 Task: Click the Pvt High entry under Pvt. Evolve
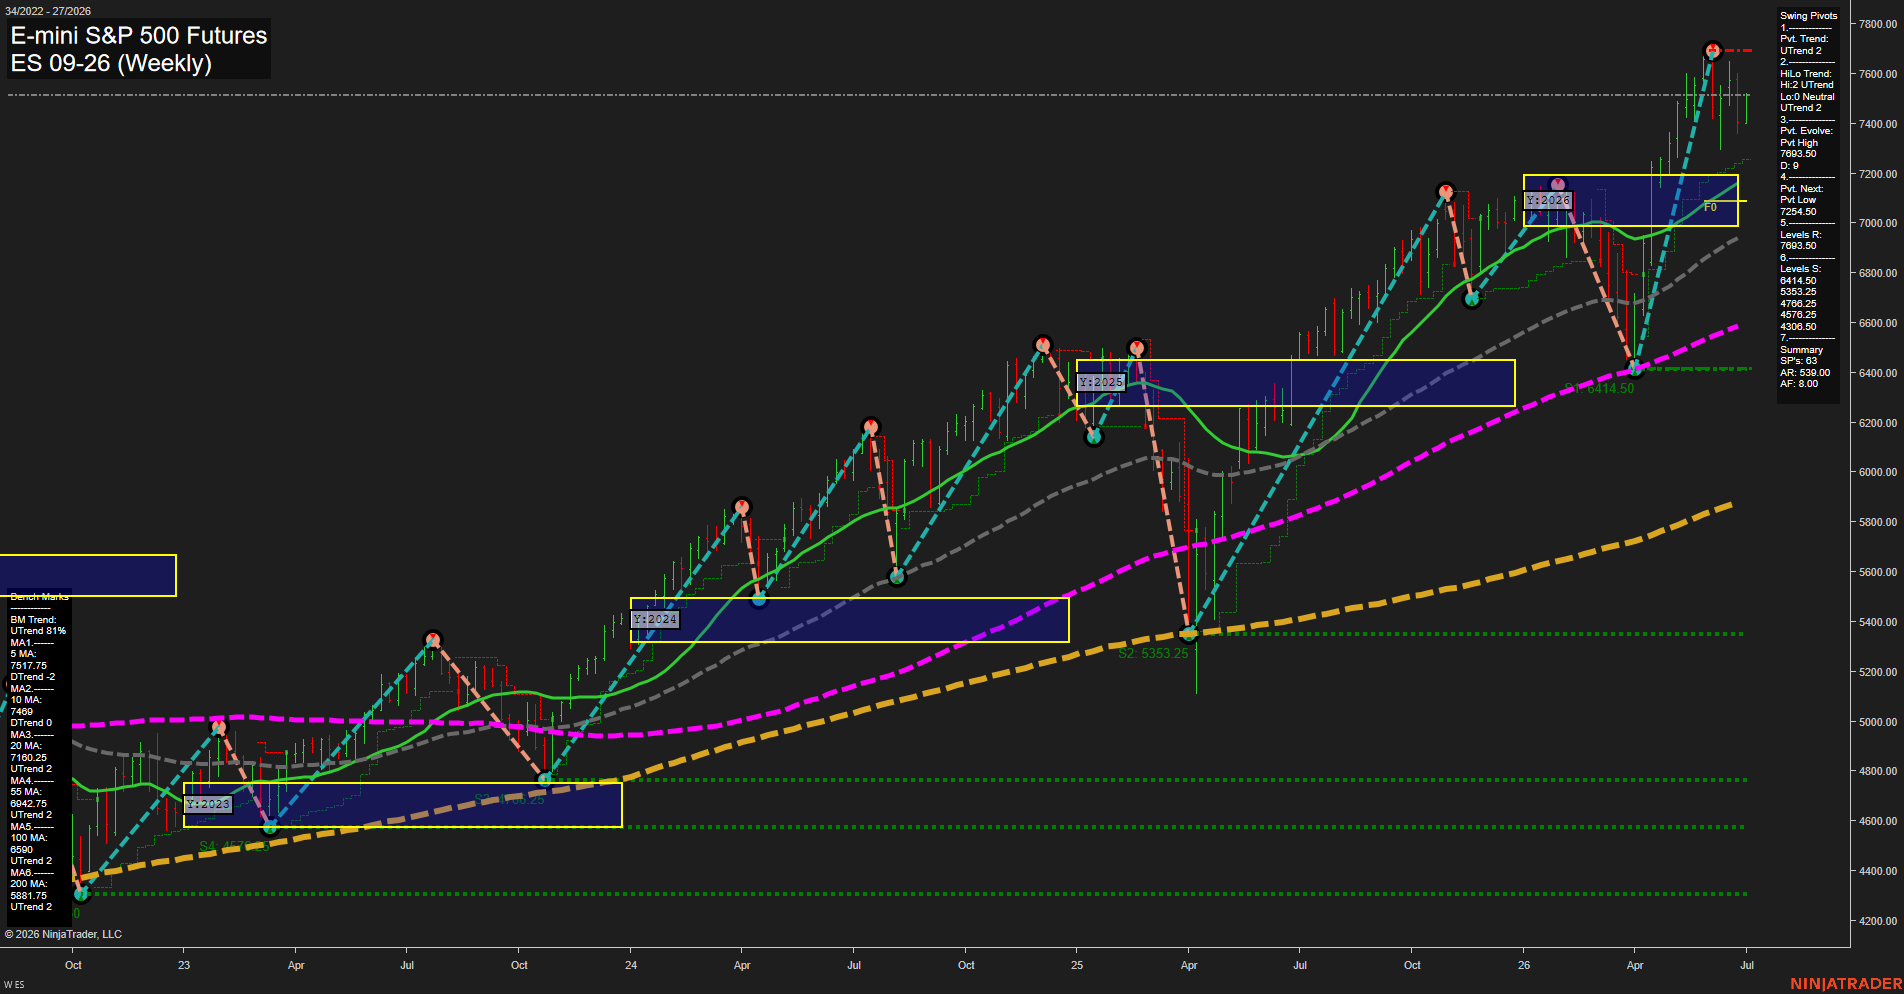[1799, 143]
